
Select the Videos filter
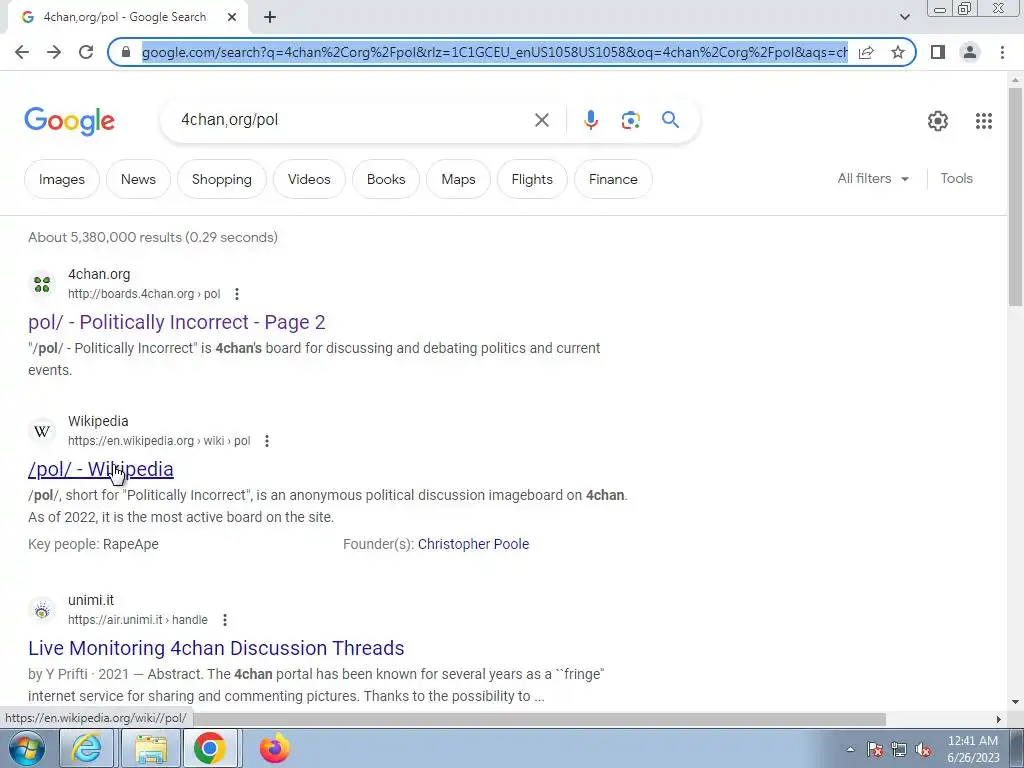click(310, 179)
